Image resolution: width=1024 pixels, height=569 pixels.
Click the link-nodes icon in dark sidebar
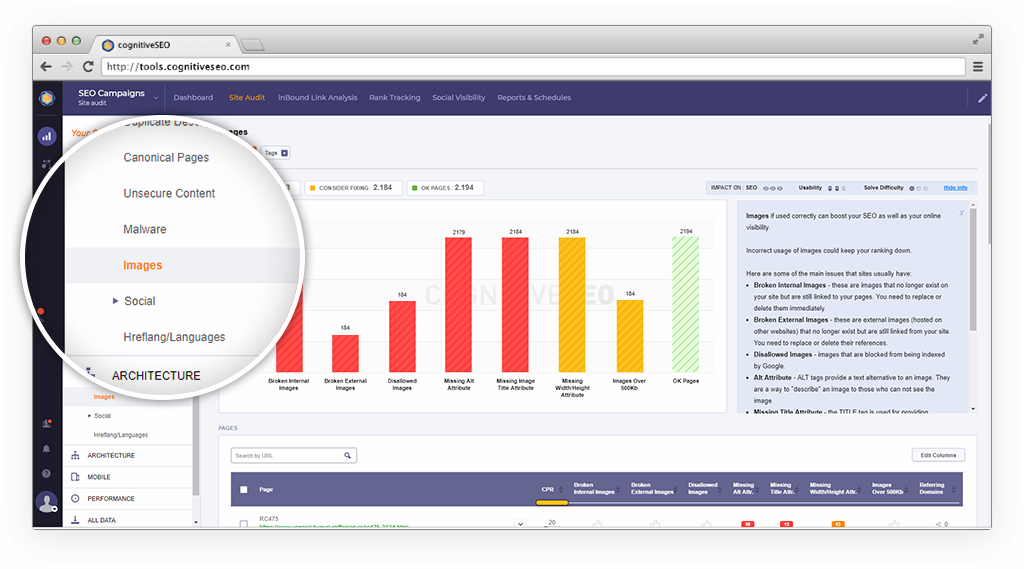[x=46, y=164]
